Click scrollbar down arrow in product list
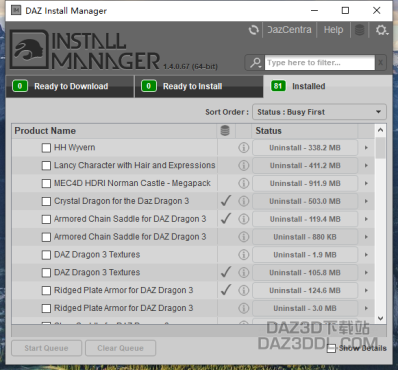Image resolution: width=398 pixels, height=370 pixels. (380, 318)
